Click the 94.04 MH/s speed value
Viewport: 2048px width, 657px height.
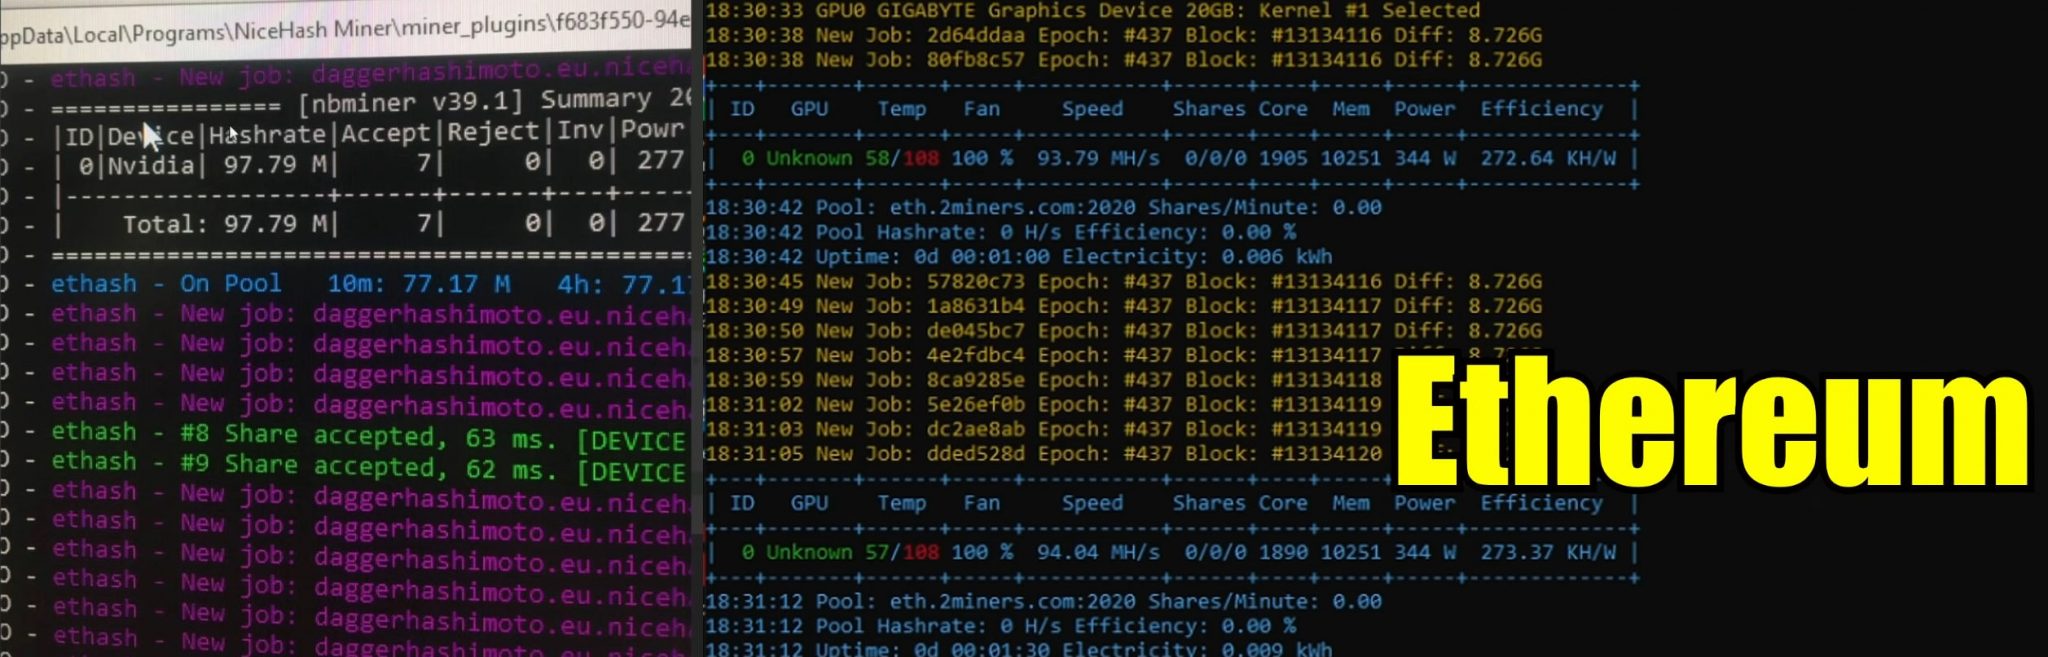[x=1097, y=552]
